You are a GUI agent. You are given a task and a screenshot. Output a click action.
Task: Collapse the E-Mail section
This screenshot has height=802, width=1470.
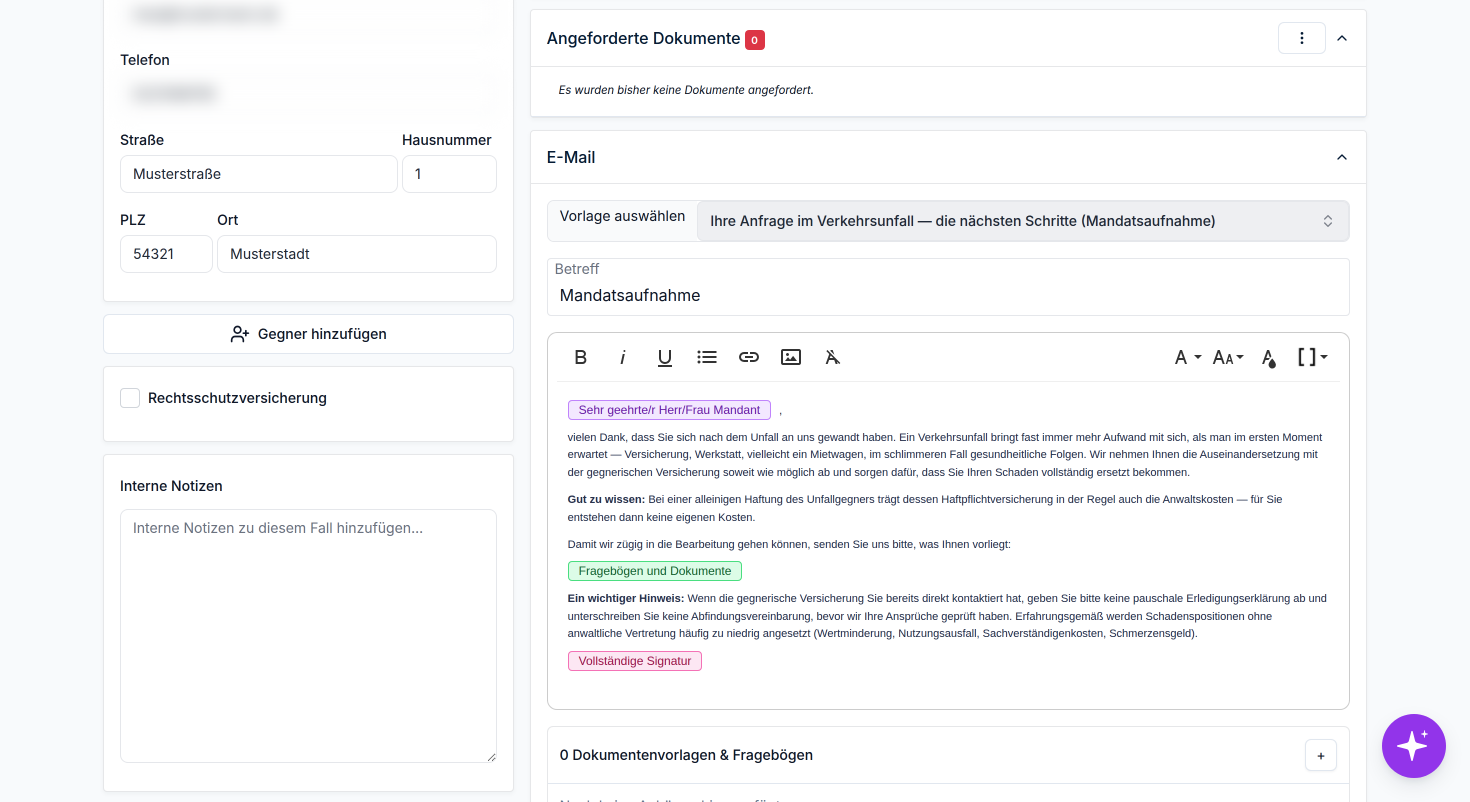tap(1342, 157)
